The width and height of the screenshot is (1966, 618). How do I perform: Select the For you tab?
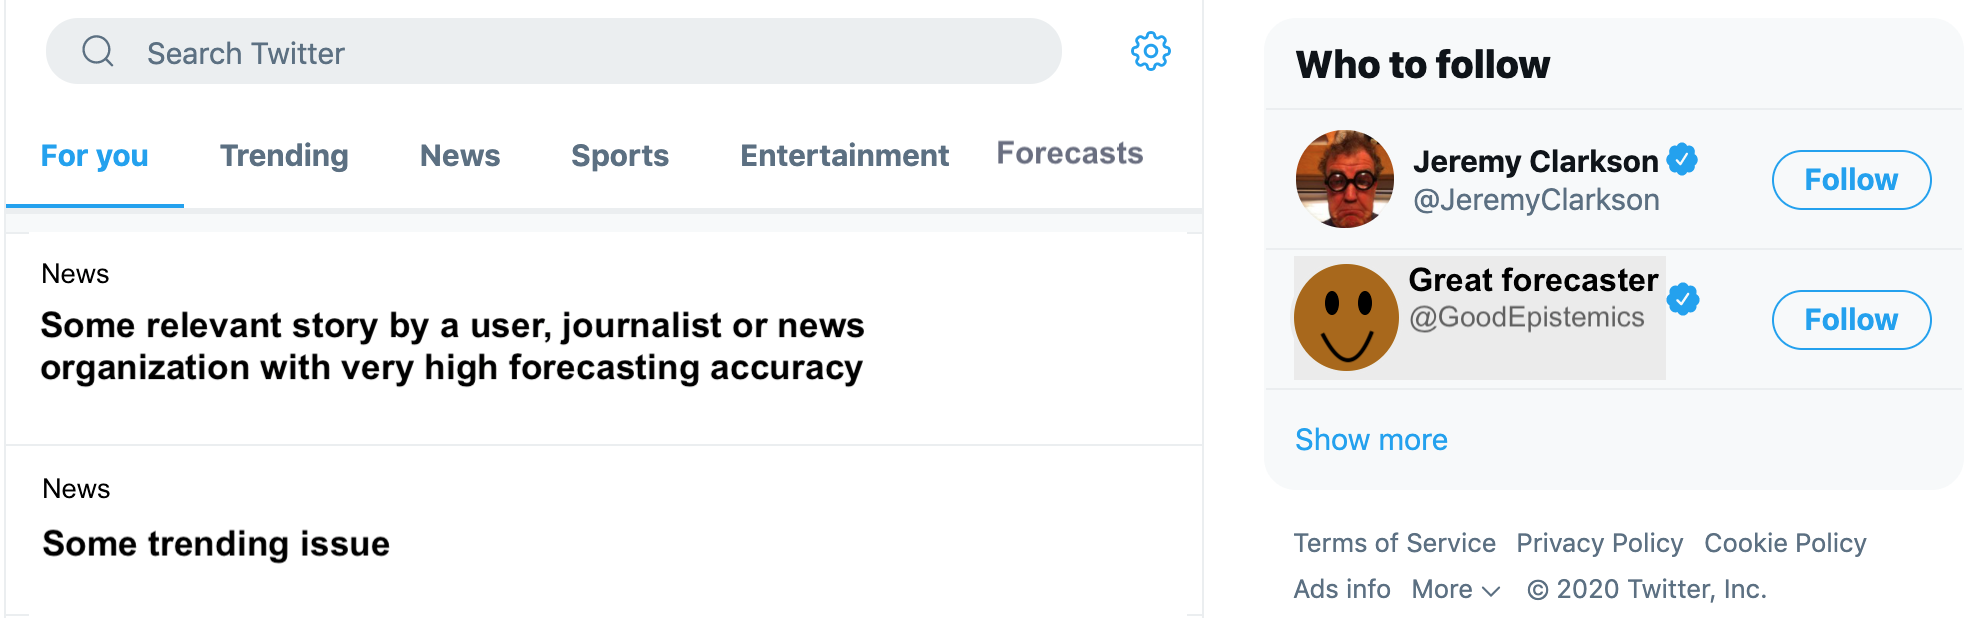point(94,156)
